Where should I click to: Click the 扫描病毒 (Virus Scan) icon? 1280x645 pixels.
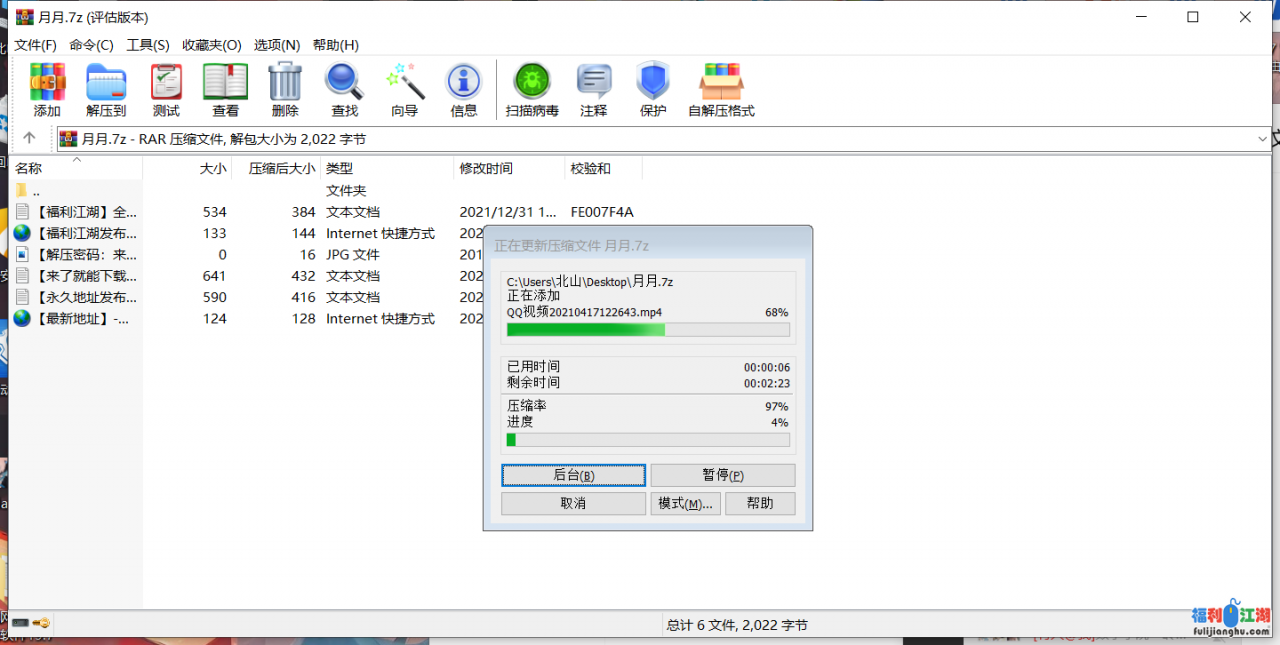coord(532,90)
